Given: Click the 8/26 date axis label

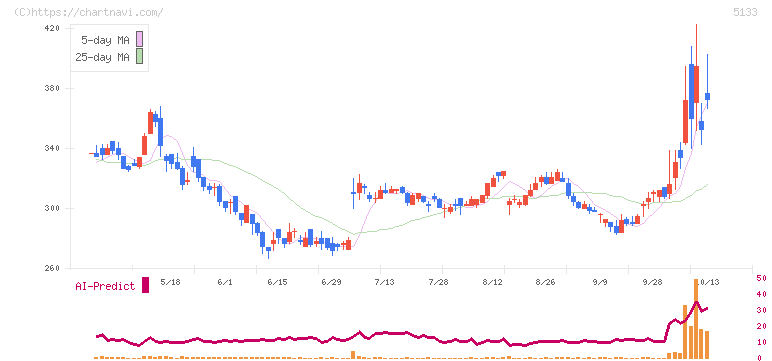Looking at the screenshot, I should tap(545, 282).
